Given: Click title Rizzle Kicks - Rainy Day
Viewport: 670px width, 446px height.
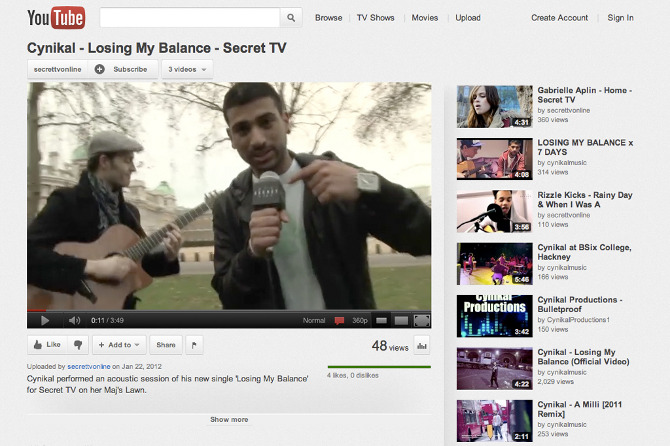Looking at the screenshot, I should [x=585, y=200].
